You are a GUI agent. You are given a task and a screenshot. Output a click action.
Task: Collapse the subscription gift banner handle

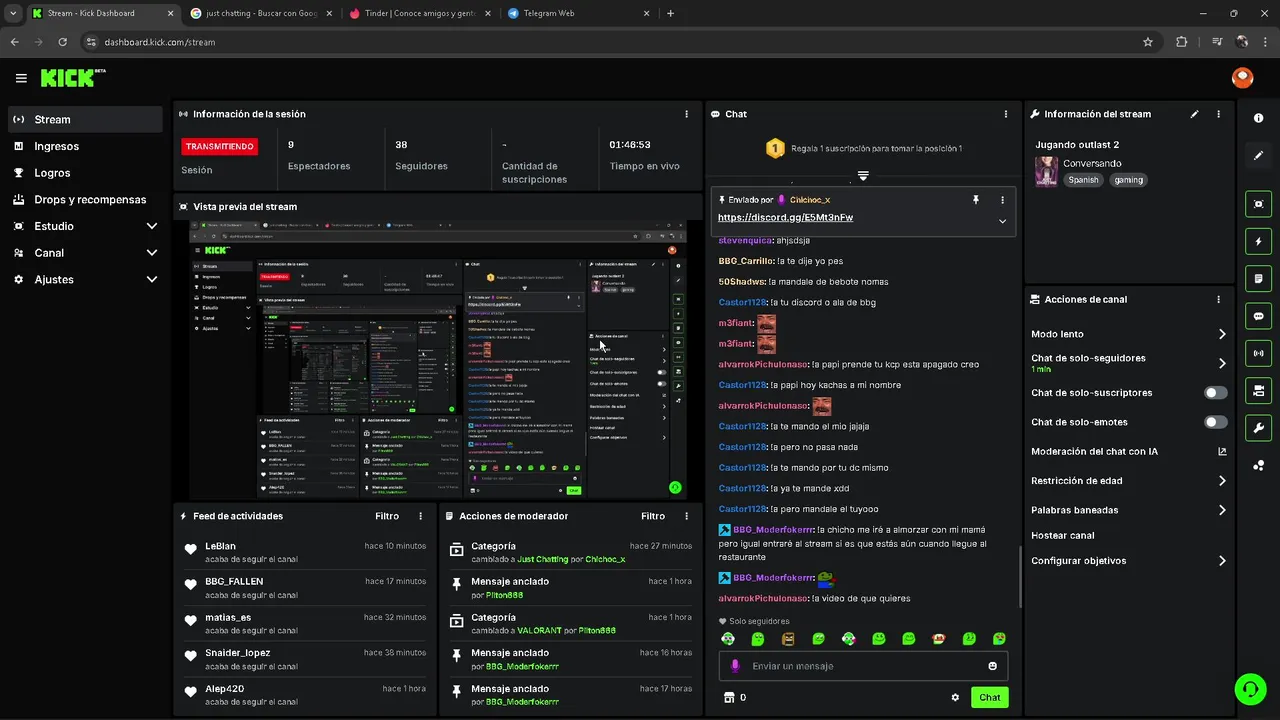pyautogui.click(x=863, y=176)
